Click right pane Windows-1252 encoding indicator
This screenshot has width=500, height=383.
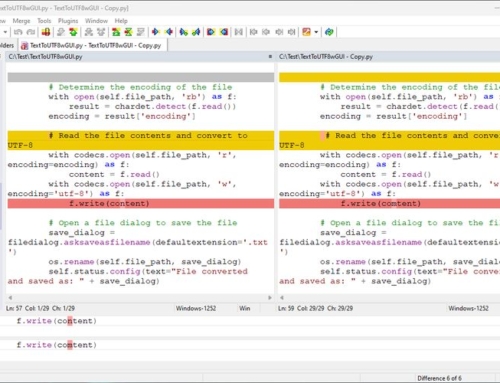[x=468, y=308]
